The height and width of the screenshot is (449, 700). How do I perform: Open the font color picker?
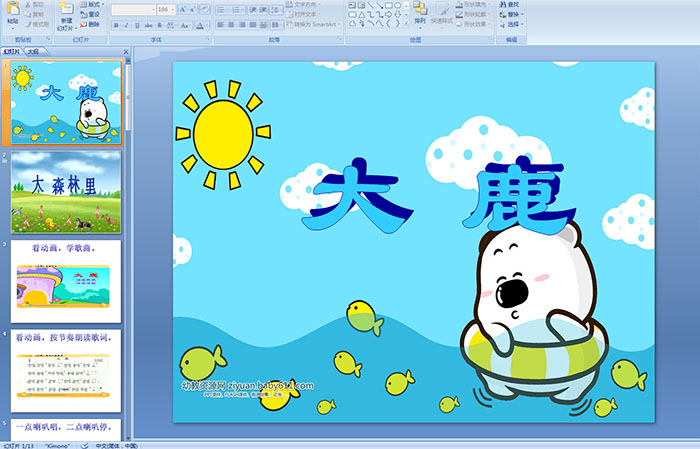click(x=203, y=25)
